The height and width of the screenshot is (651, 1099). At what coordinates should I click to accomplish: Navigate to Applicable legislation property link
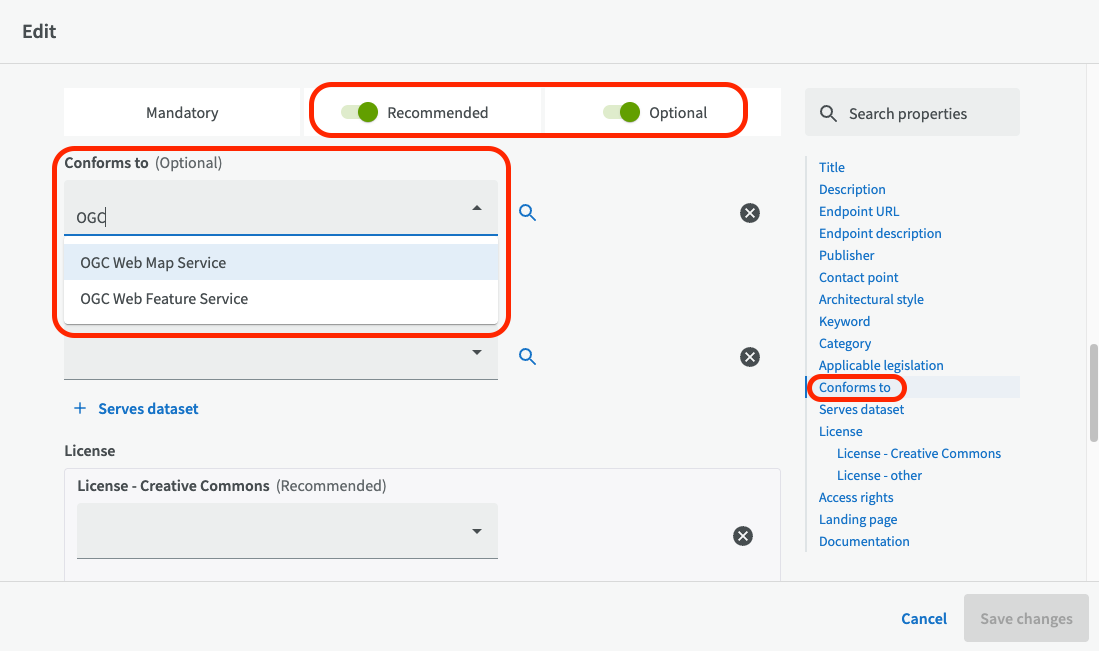tap(880, 365)
